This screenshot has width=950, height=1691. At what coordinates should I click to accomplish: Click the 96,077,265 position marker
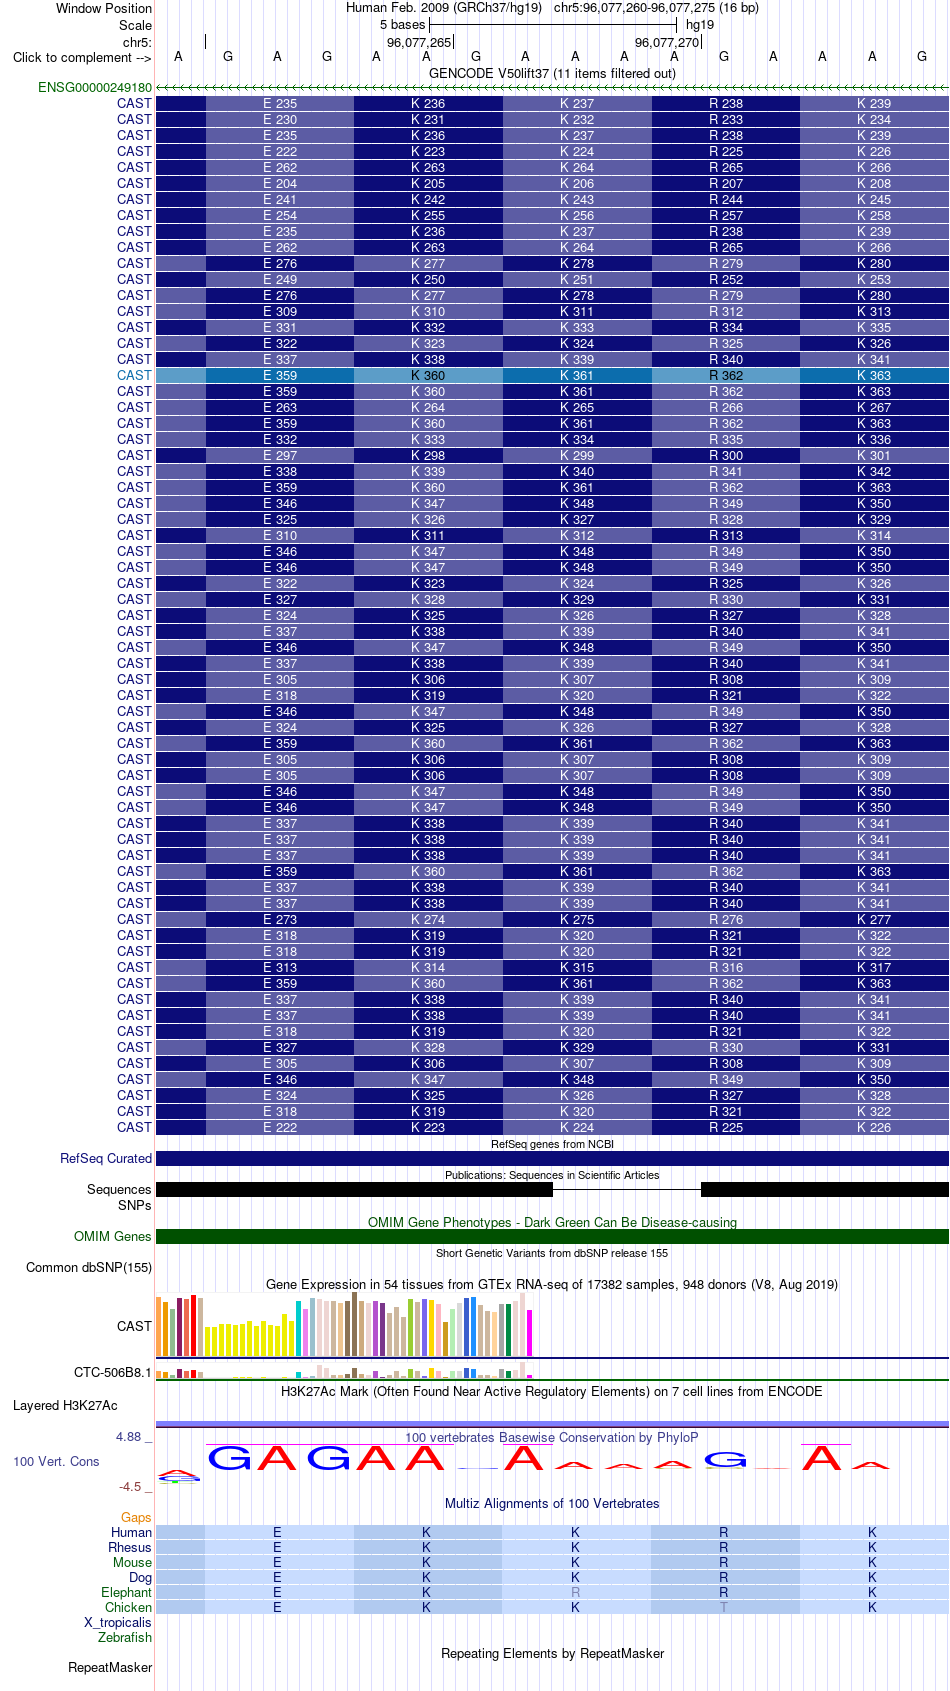419,43
